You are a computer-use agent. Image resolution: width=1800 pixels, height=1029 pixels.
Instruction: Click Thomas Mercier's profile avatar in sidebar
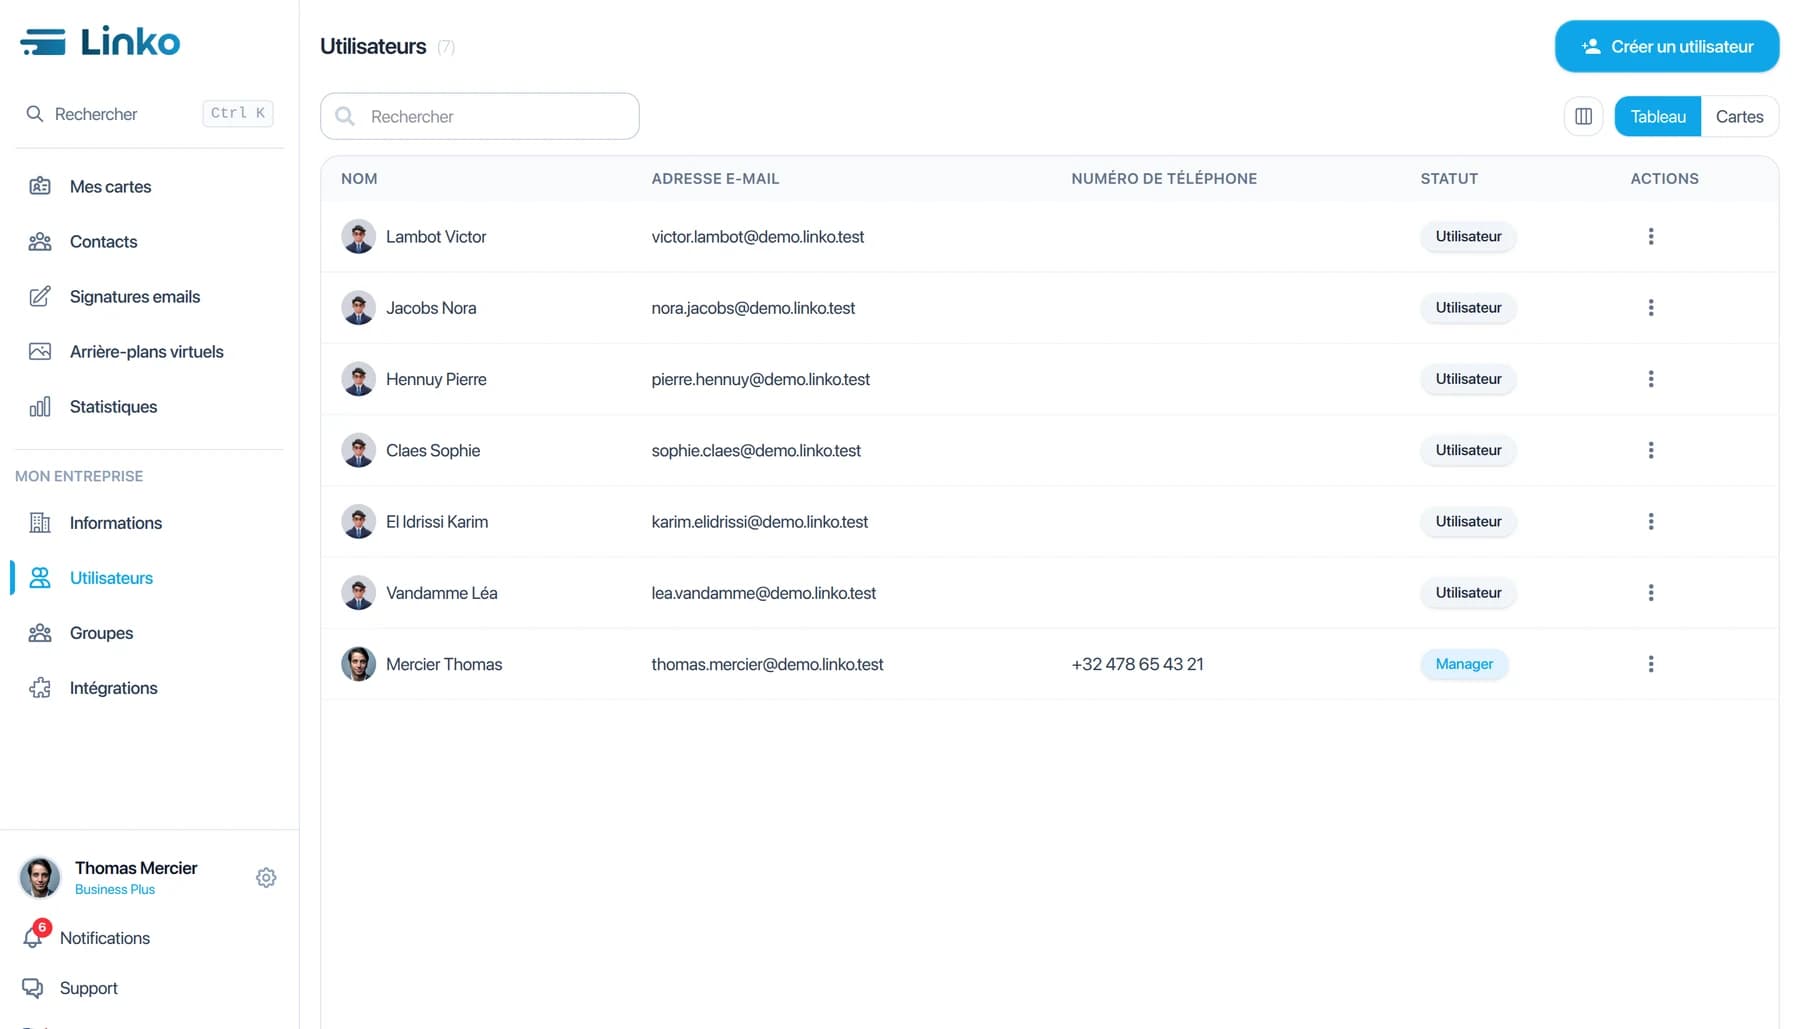pyautogui.click(x=40, y=877)
